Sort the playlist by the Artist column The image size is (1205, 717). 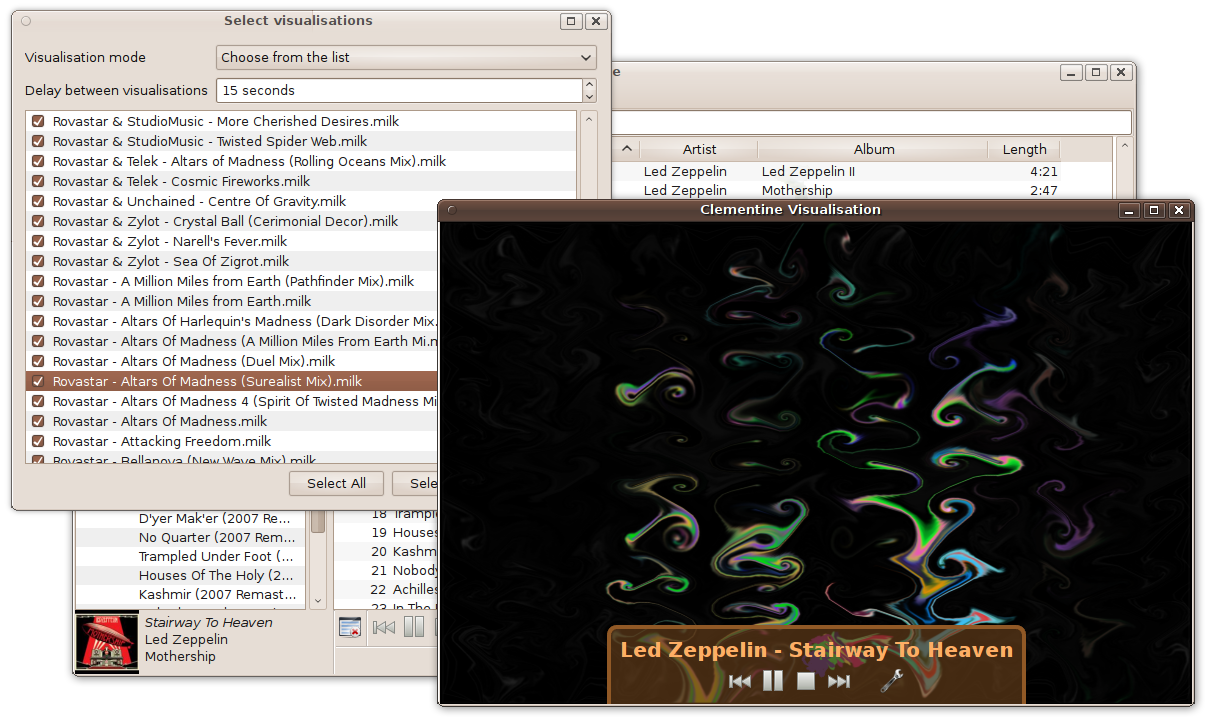coord(698,149)
